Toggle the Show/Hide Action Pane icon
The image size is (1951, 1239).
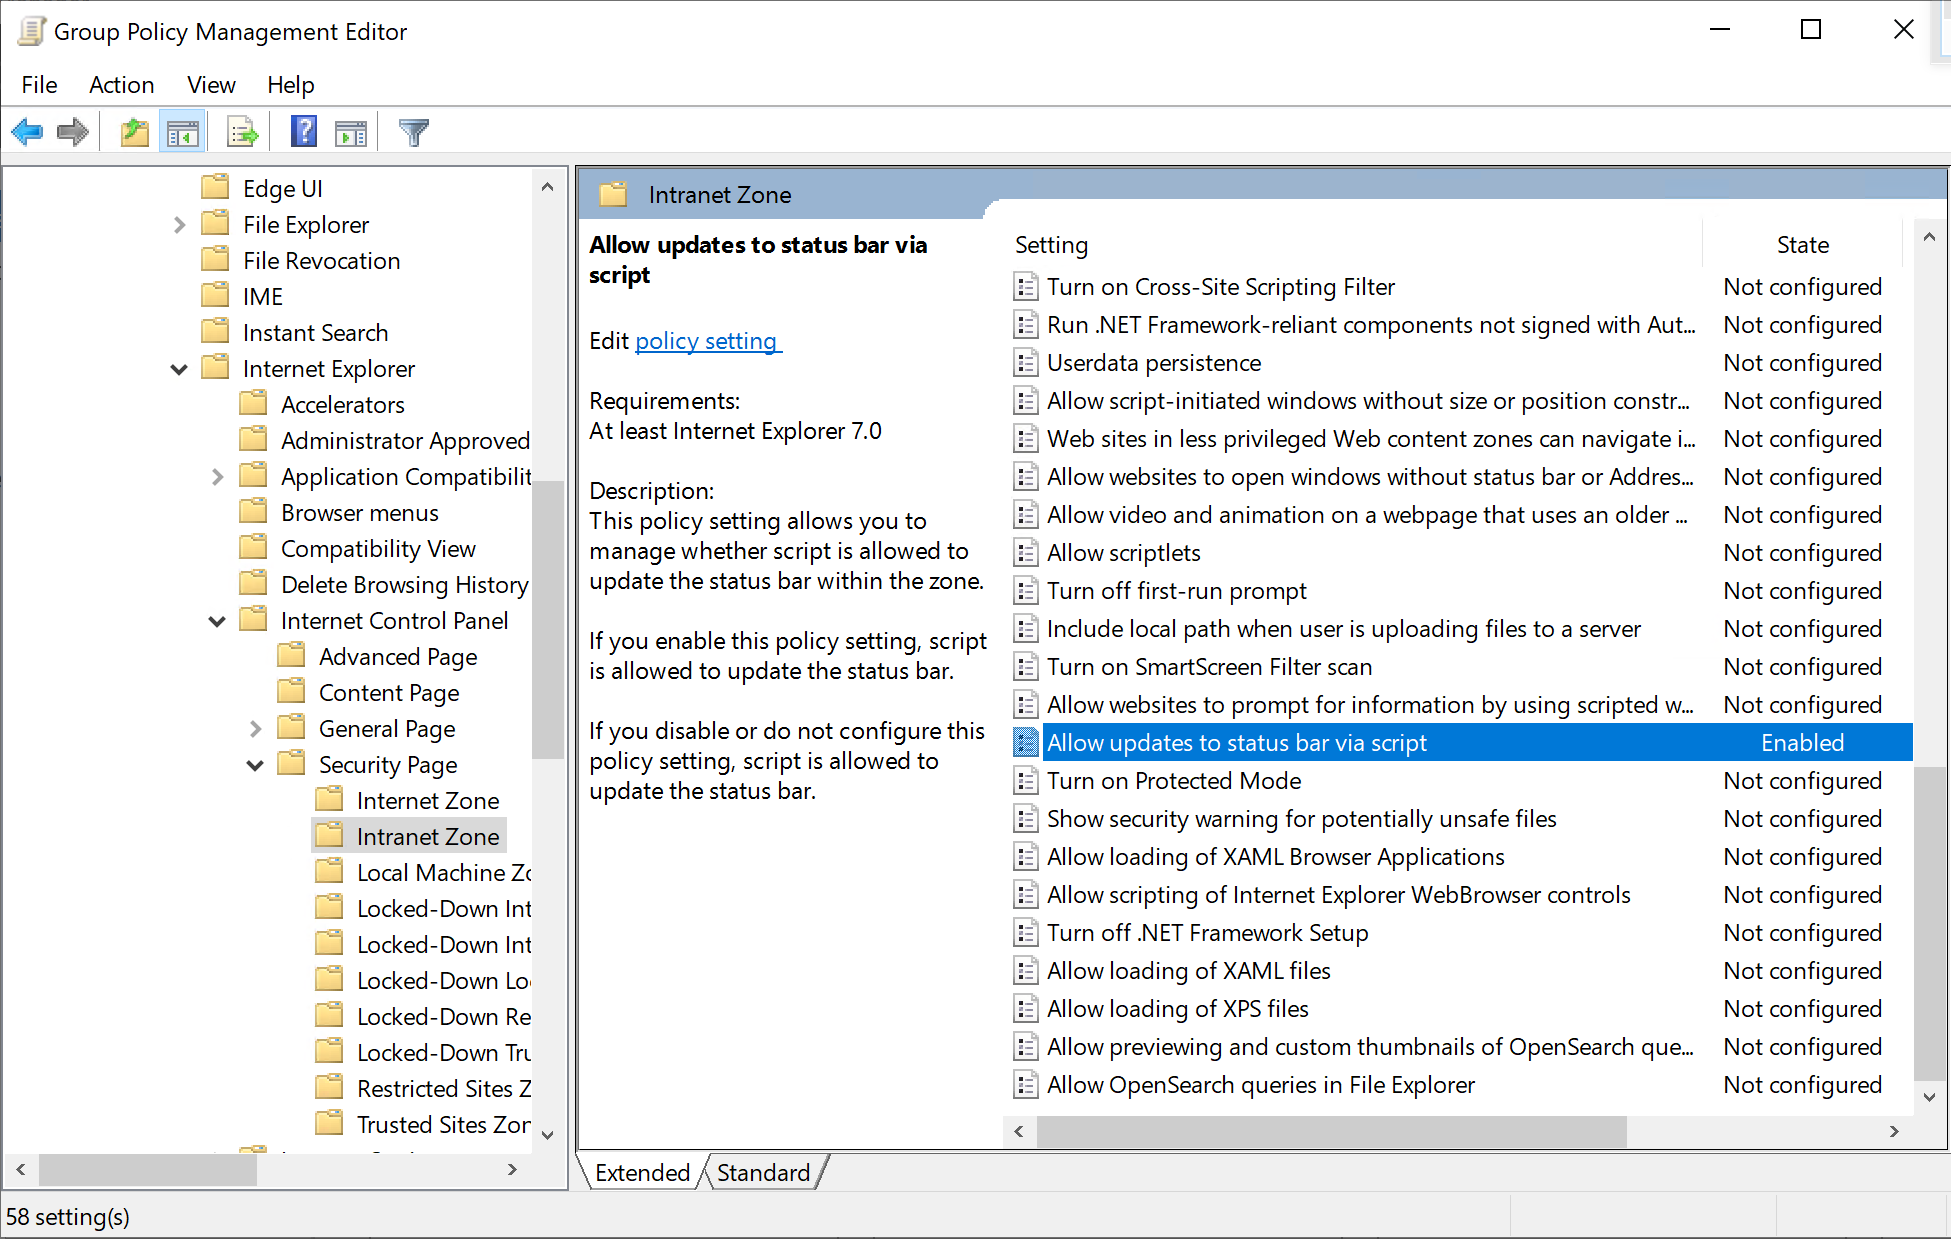(351, 132)
